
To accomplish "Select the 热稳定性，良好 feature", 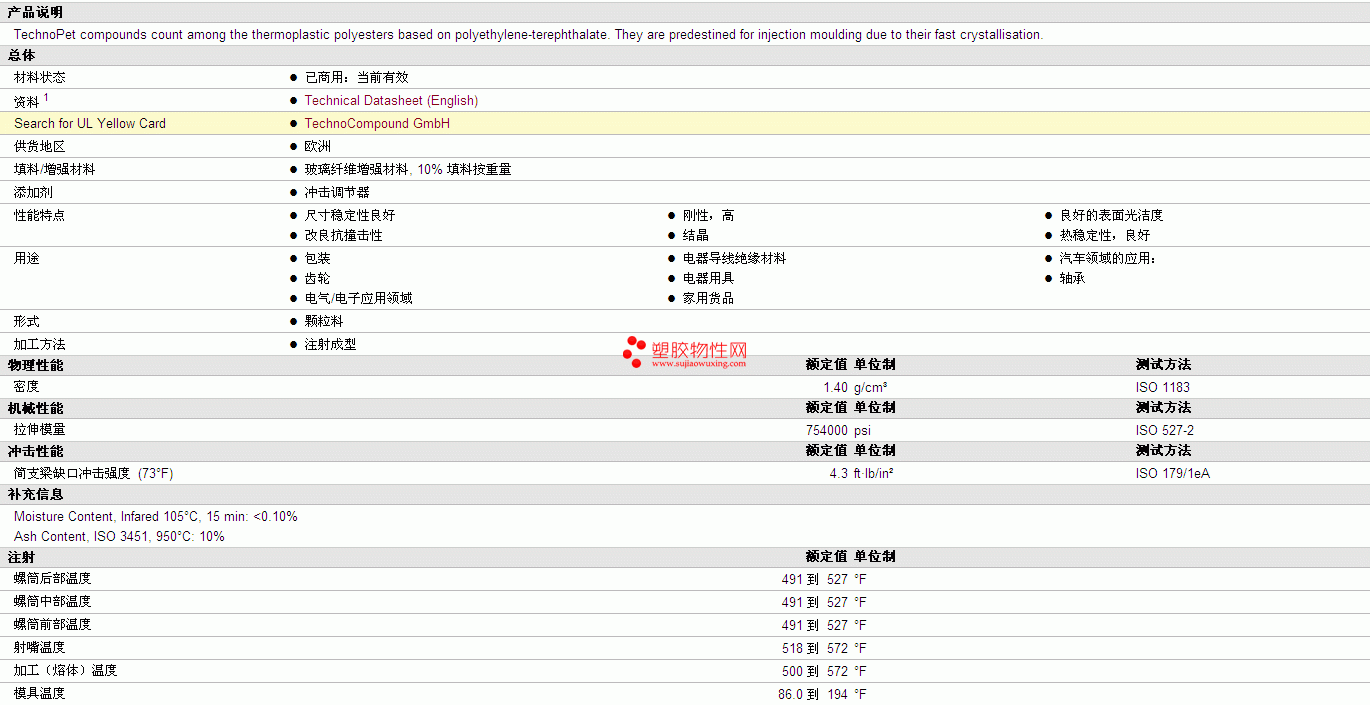I will pyautogui.click(x=1105, y=235).
